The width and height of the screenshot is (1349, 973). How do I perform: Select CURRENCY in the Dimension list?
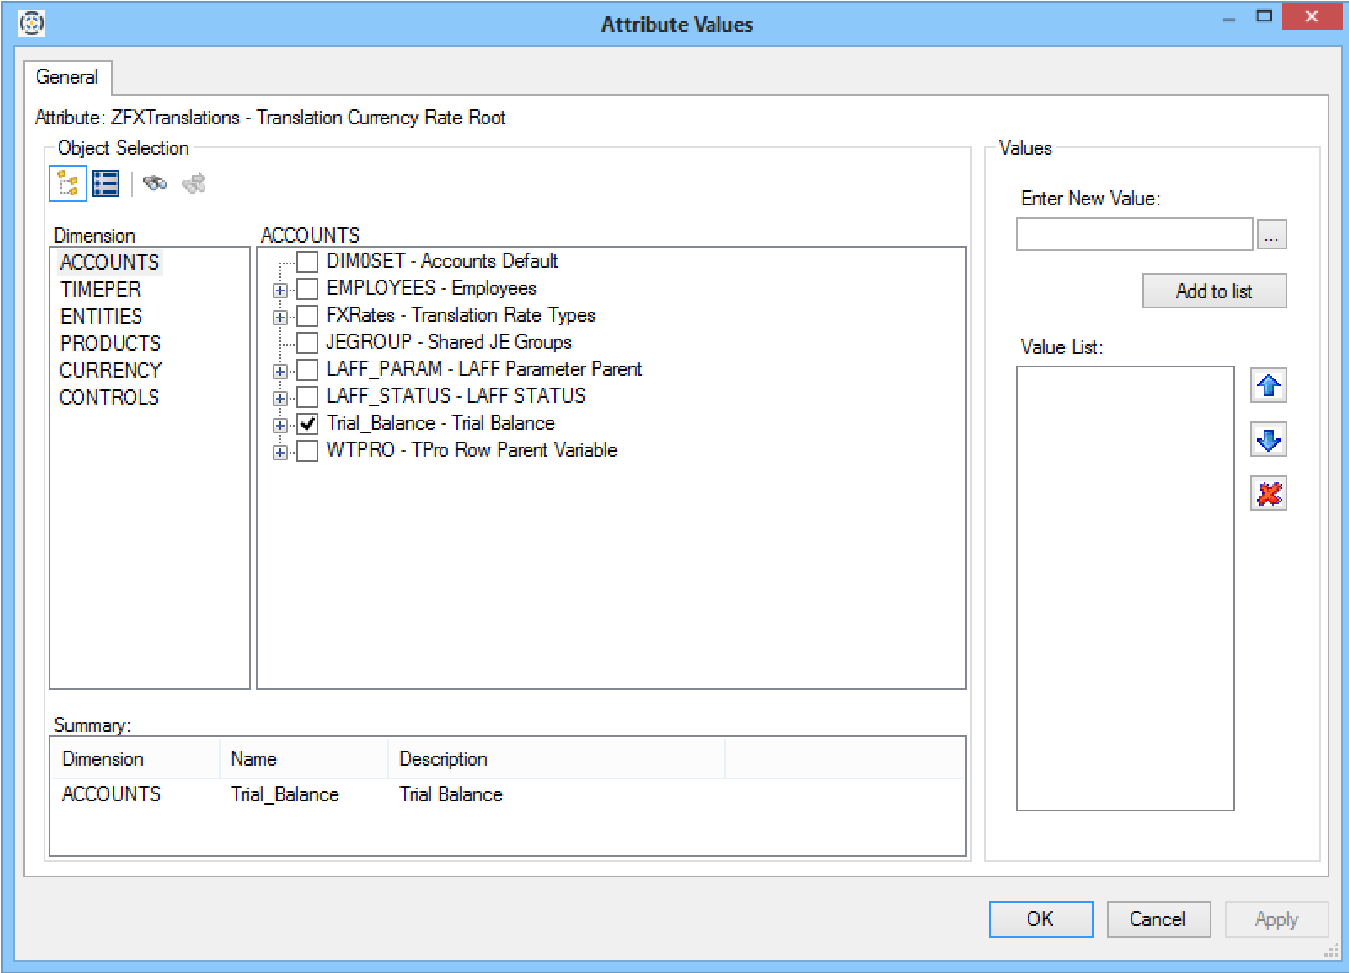110,370
